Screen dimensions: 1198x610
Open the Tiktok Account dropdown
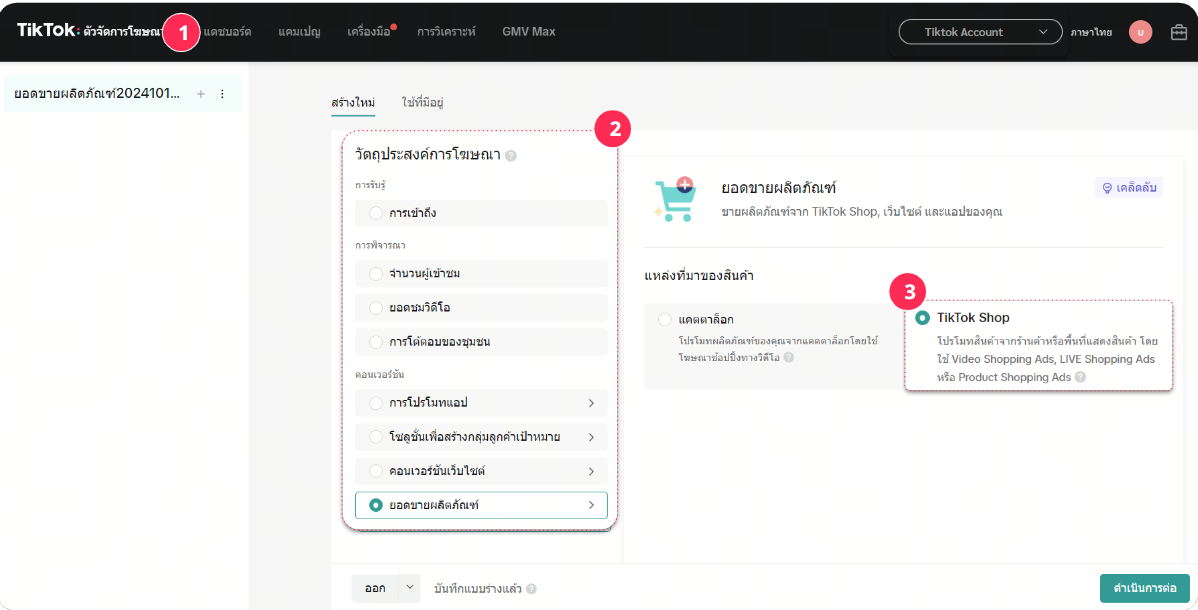point(980,32)
